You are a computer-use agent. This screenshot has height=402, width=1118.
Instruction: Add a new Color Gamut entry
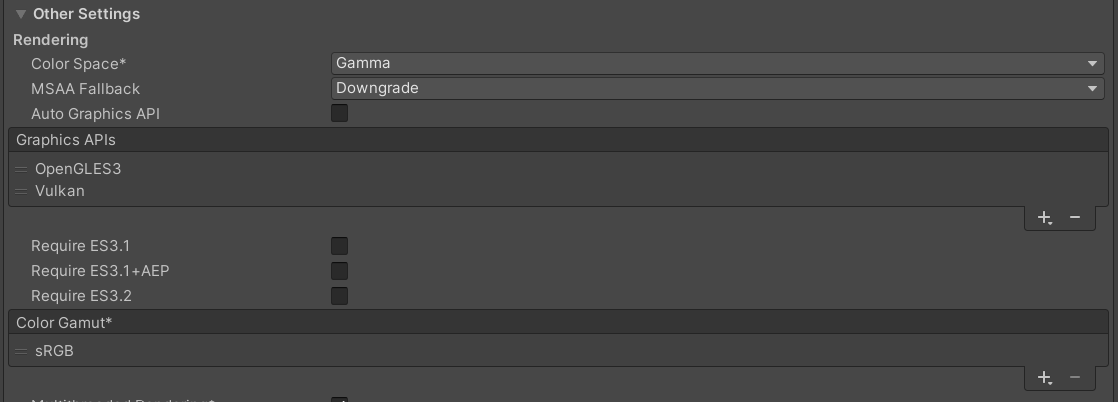click(1044, 378)
